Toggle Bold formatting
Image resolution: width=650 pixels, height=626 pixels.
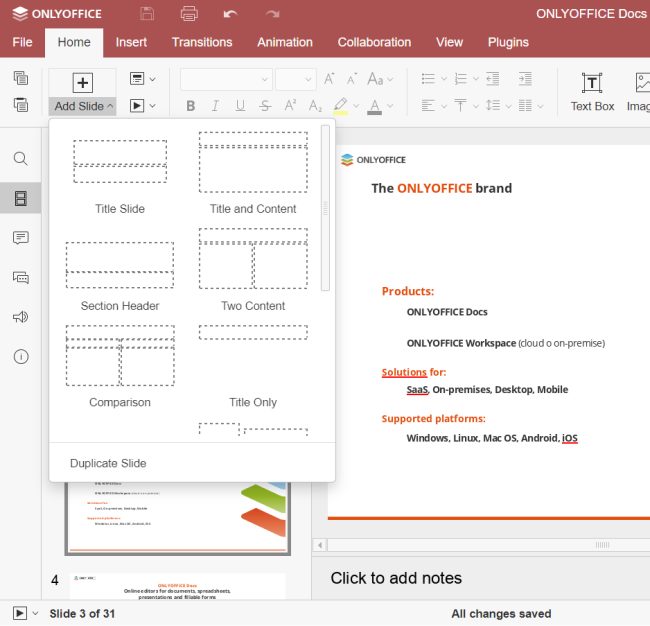pyautogui.click(x=191, y=106)
